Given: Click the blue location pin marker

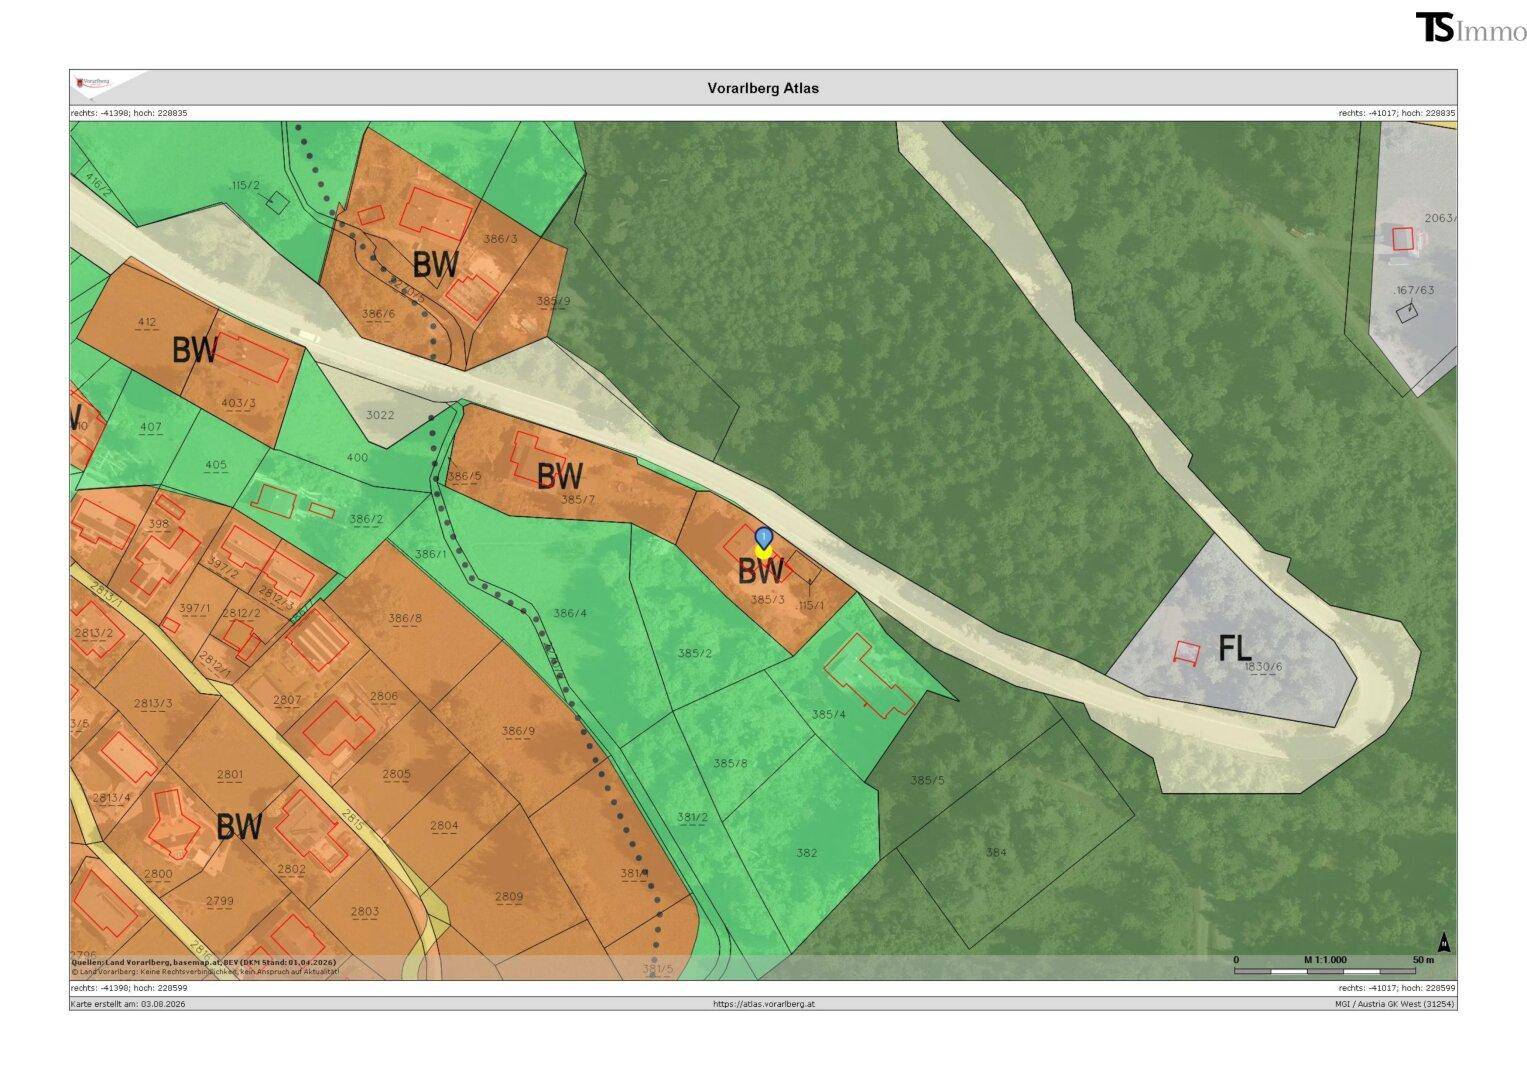Looking at the screenshot, I should [763, 538].
